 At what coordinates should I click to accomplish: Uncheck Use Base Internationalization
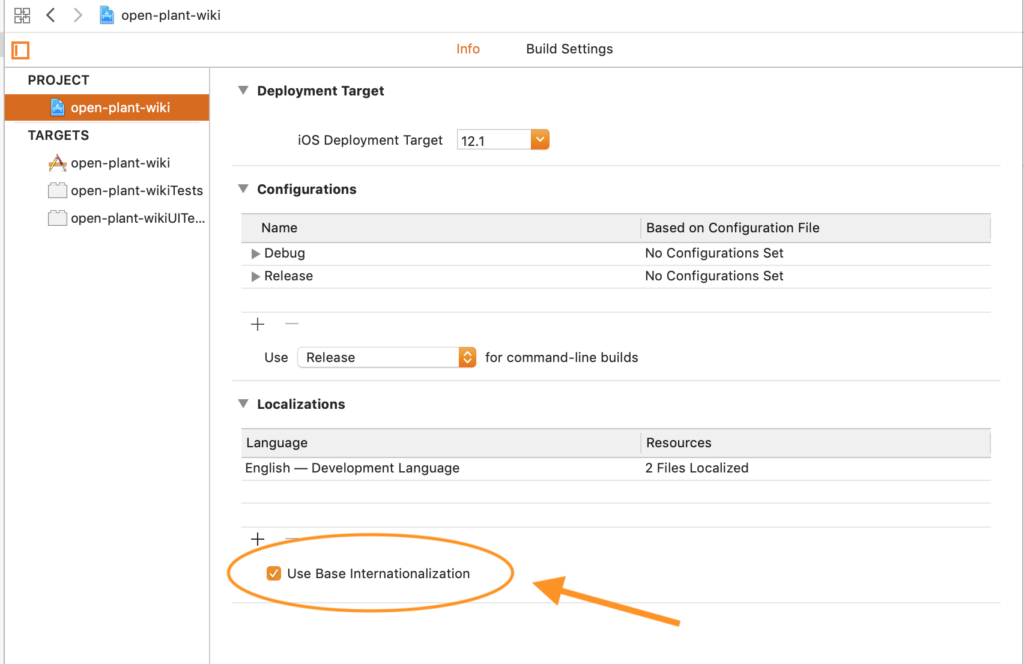(x=274, y=573)
